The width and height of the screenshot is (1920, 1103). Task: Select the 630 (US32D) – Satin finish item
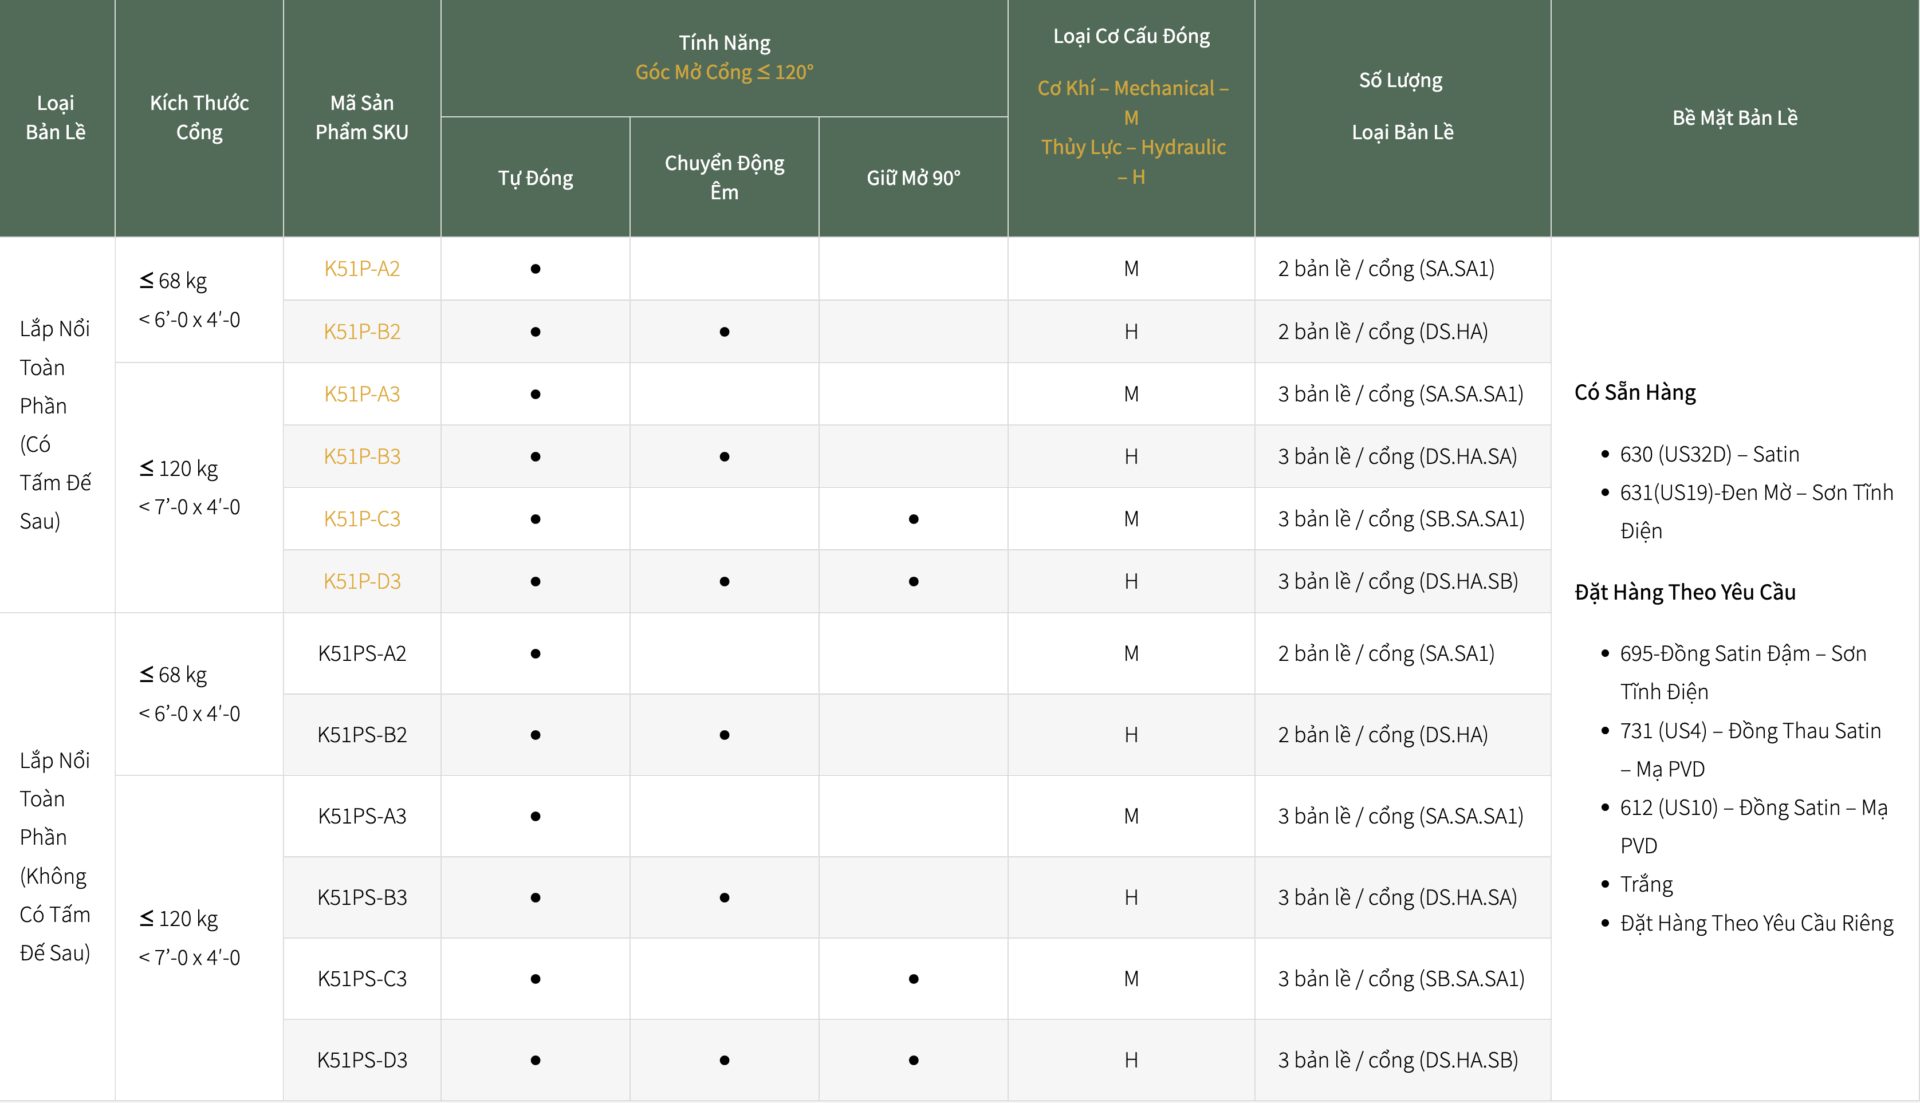click(1708, 454)
